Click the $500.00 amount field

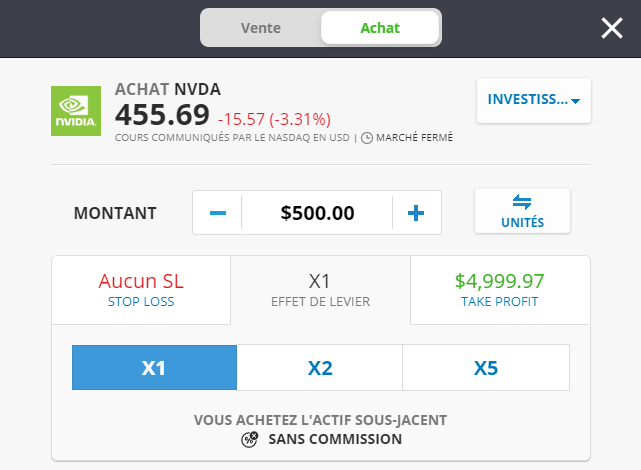point(317,213)
